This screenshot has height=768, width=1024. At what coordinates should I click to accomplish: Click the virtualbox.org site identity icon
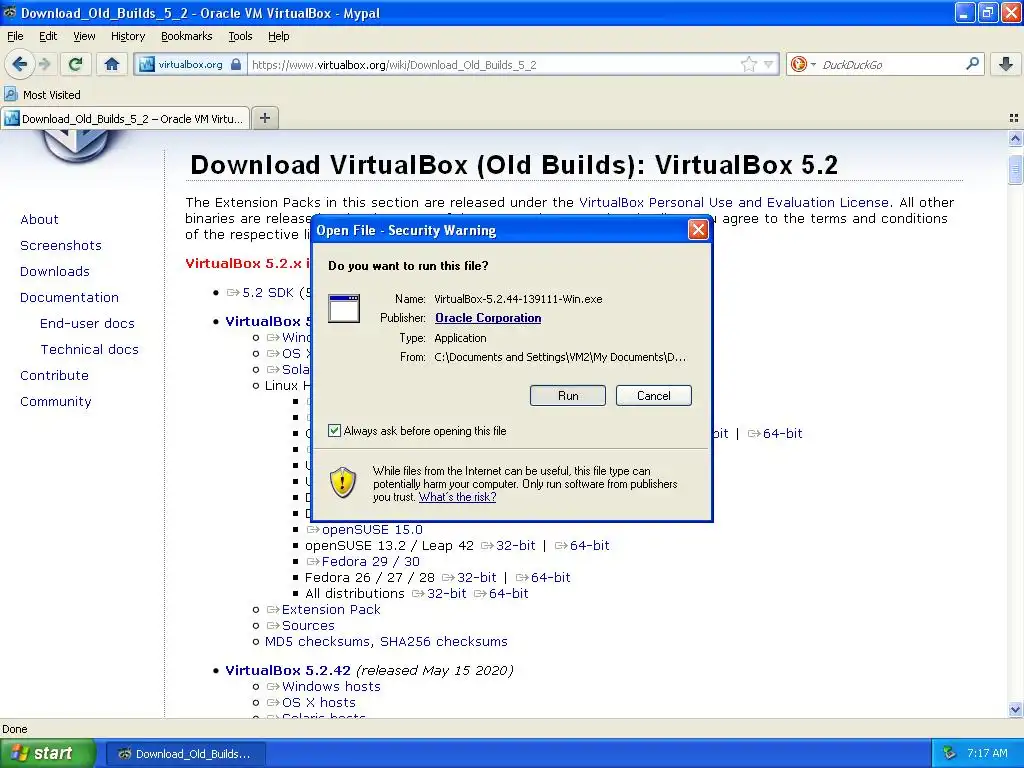(189, 65)
